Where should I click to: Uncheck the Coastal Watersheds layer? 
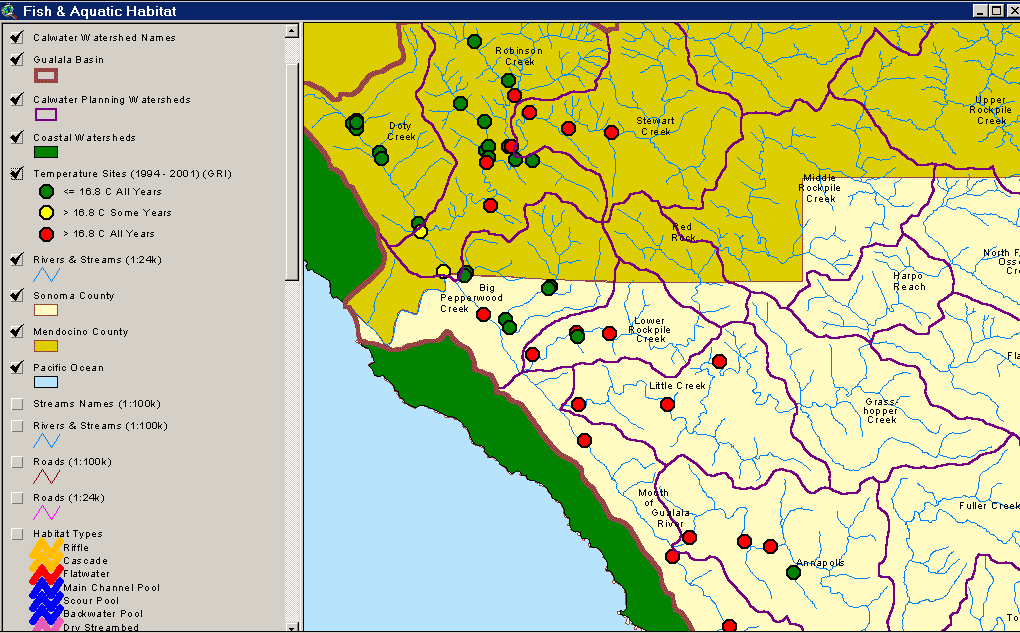pos(18,137)
